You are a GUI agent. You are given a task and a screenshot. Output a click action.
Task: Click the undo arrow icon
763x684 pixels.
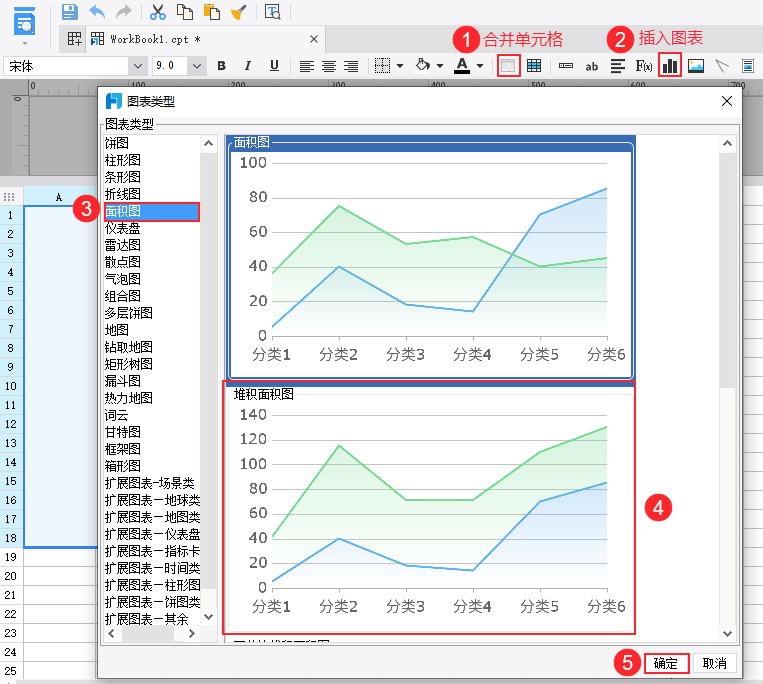[x=97, y=12]
